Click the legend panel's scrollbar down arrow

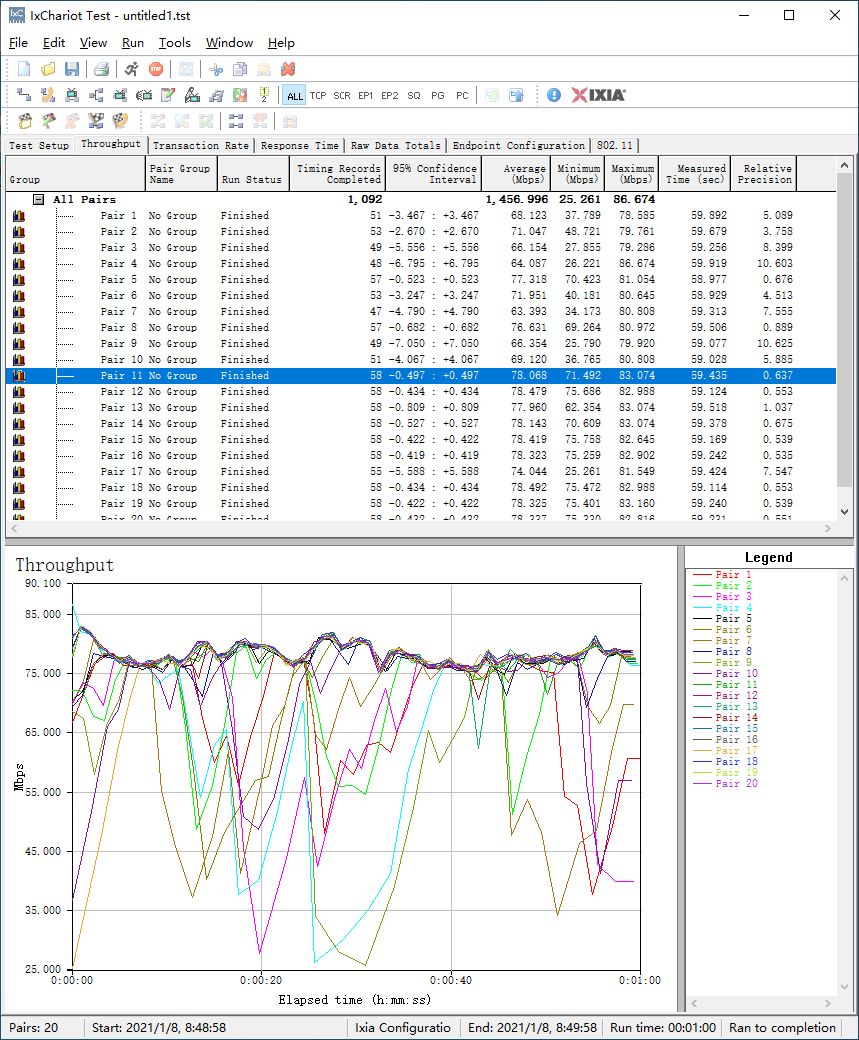point(844,987)
